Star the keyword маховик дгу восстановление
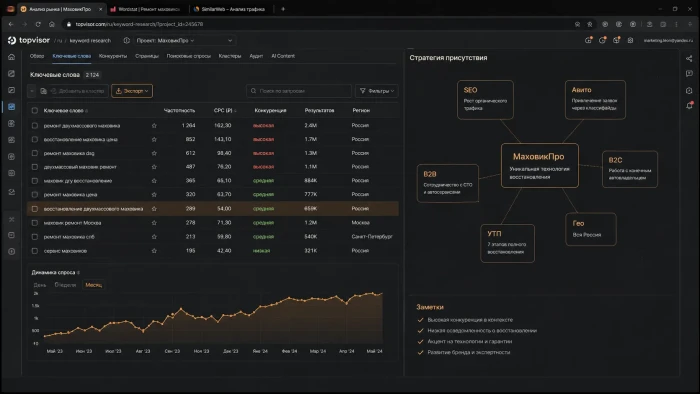This screenshot has width=700, height=394. [x=154, y=181]
